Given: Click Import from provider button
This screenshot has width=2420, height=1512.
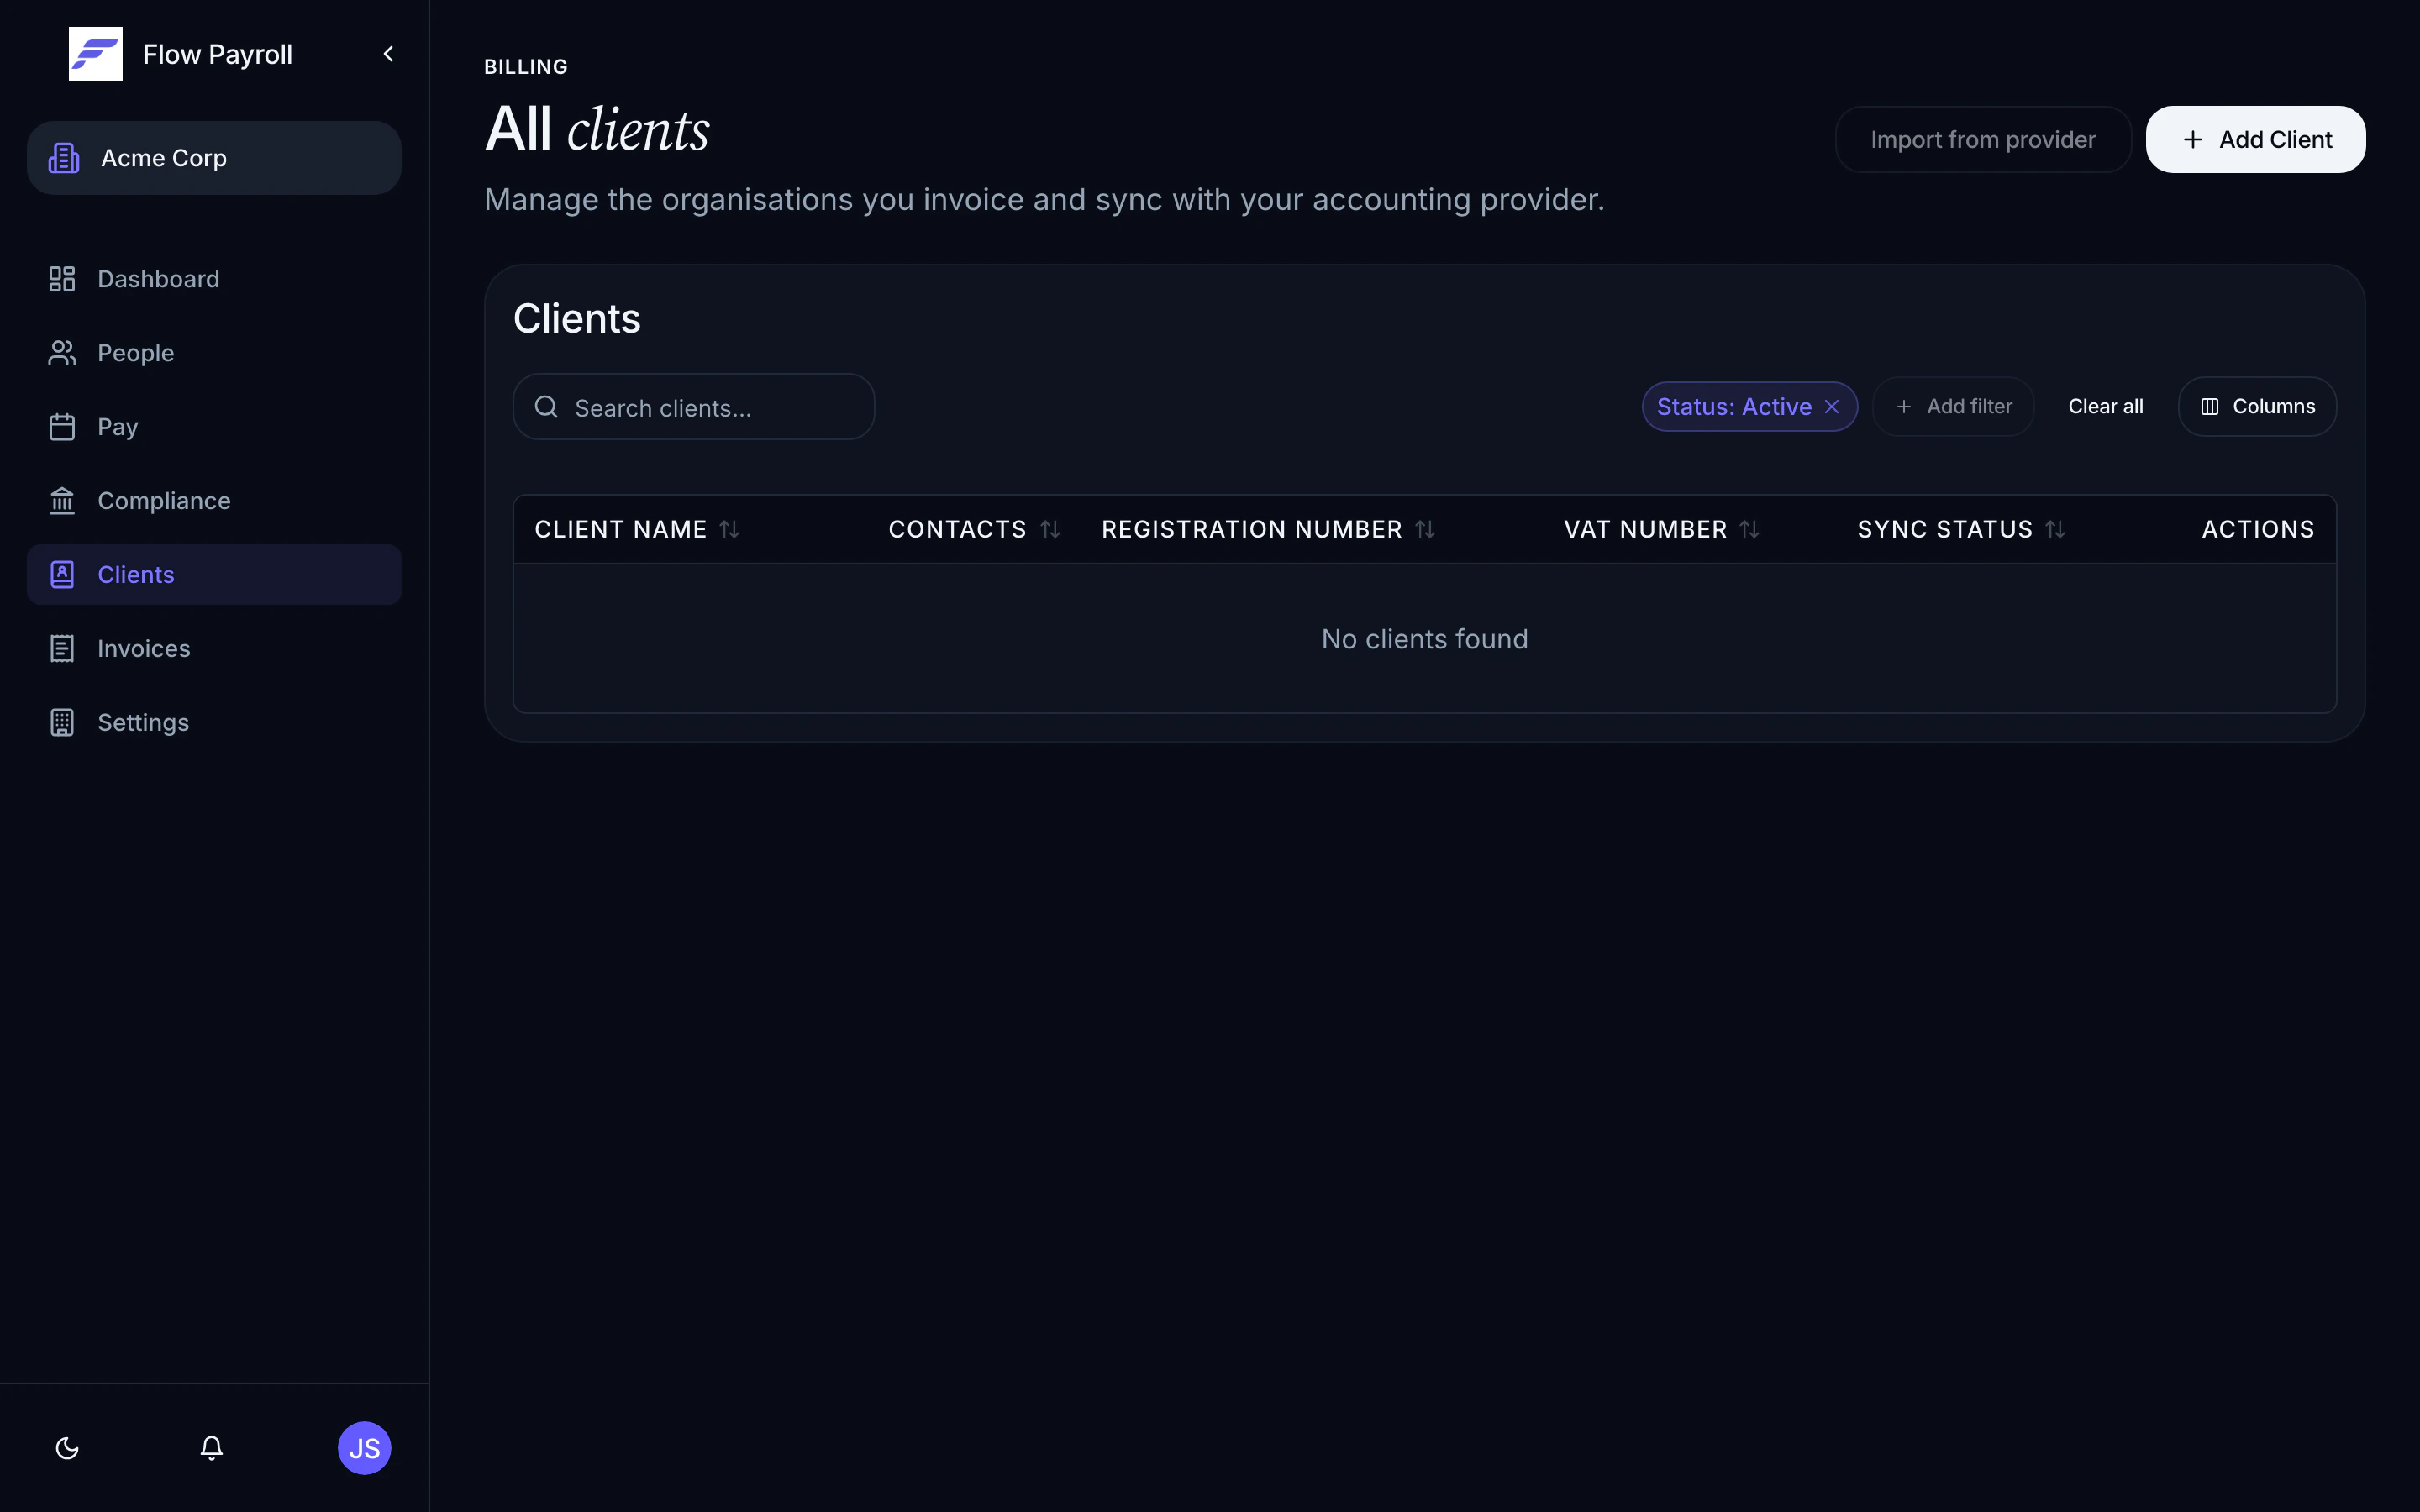Looking at the screenshot, I should point(1983,140).
